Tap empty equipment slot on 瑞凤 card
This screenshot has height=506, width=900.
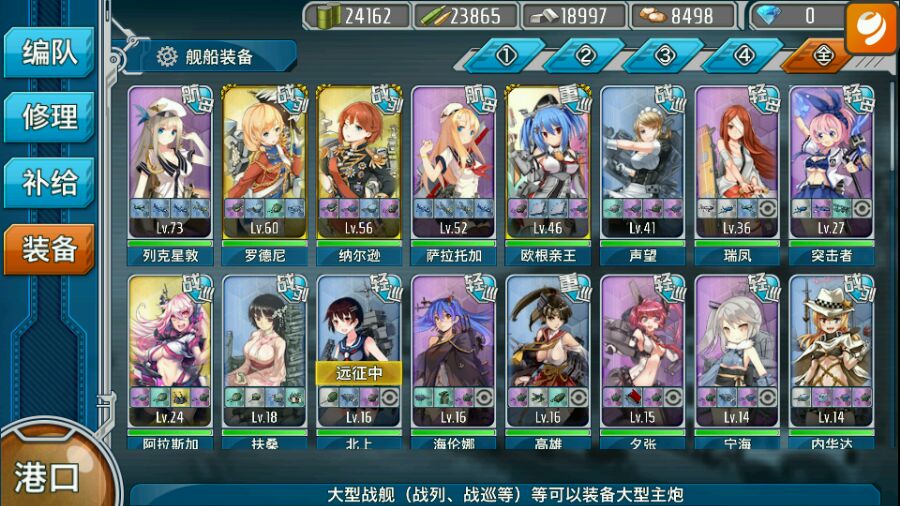tap(767, 208)
